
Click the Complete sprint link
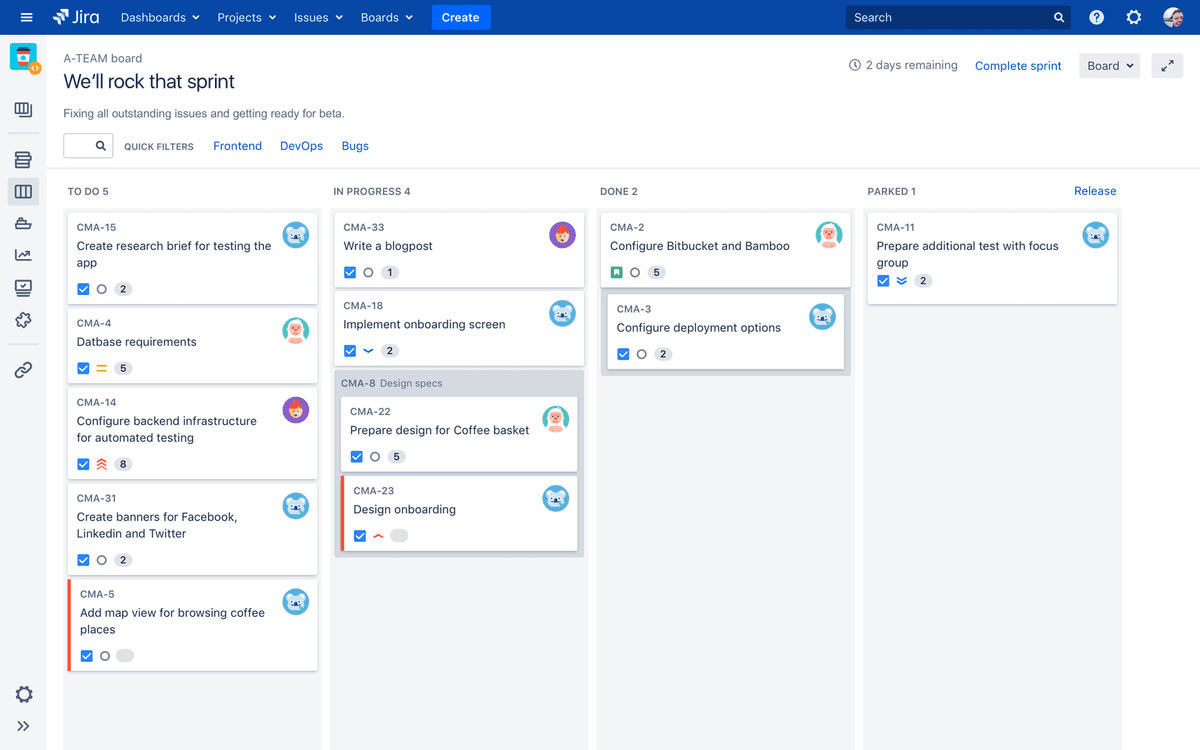pyautogui.click(x=1018, y=66)
